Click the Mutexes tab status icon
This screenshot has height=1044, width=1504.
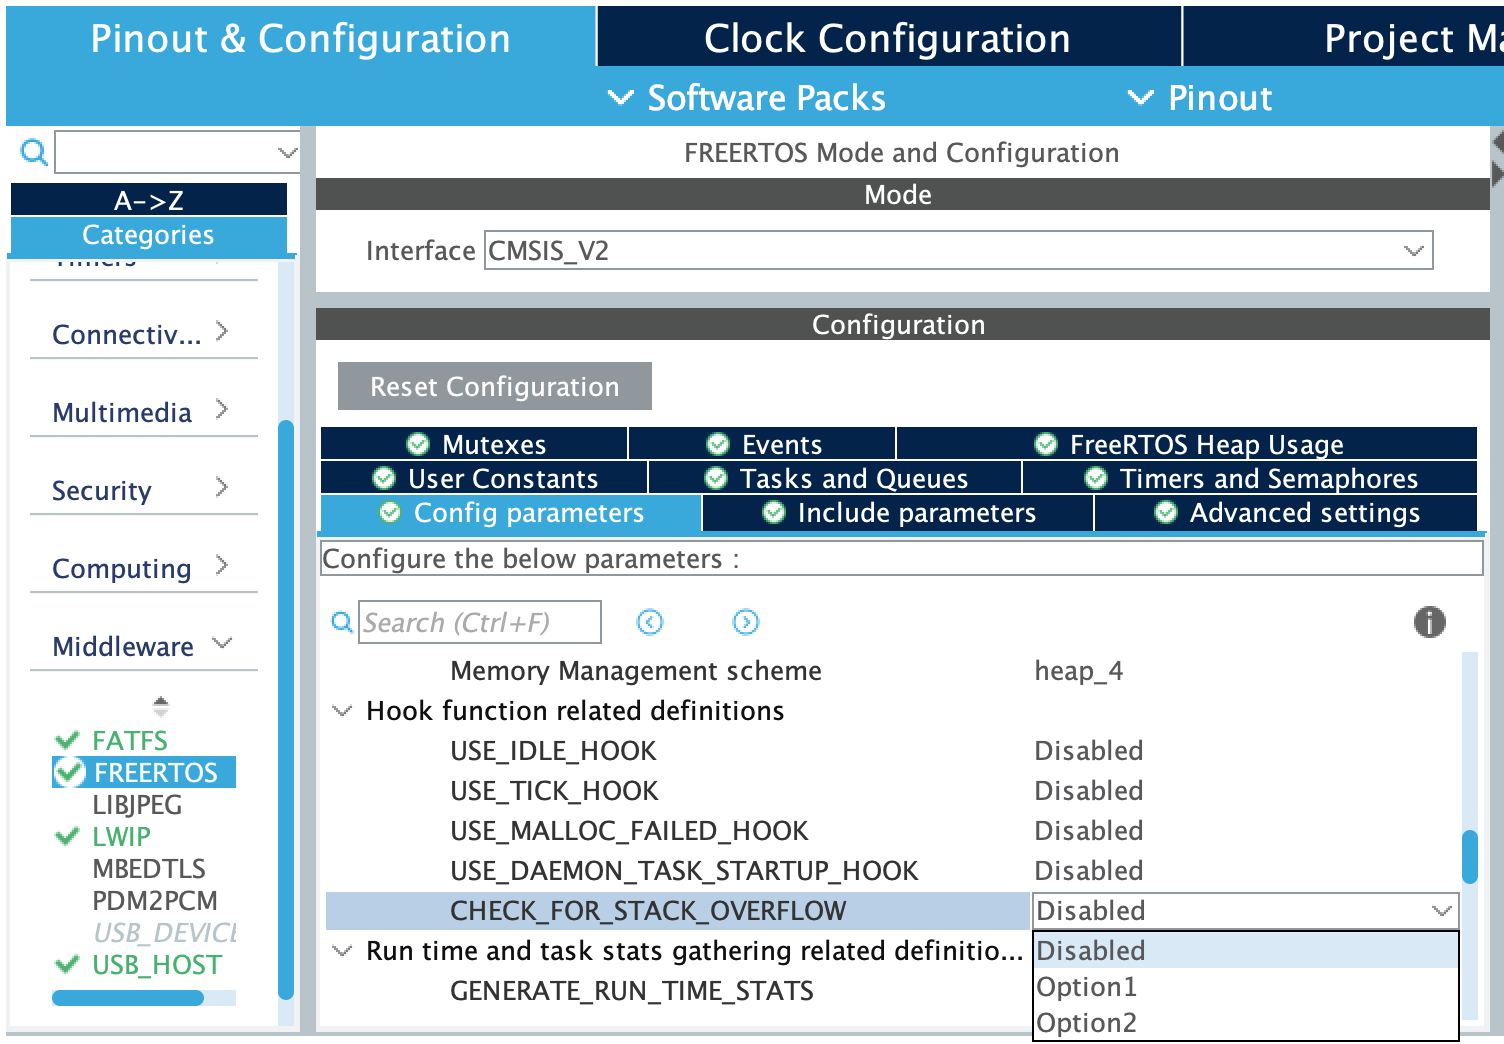click(x=418, y=444)
